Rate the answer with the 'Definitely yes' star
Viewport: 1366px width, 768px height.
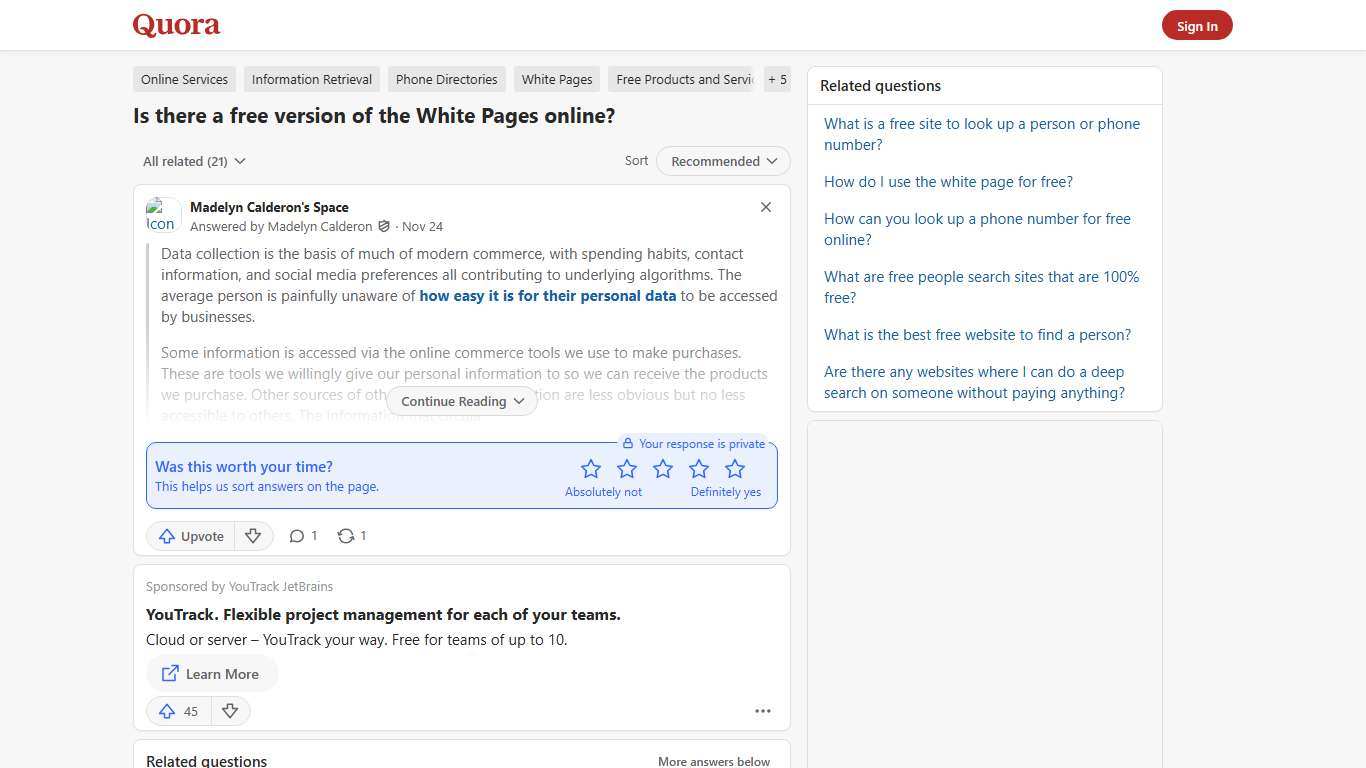coord(735,468)
